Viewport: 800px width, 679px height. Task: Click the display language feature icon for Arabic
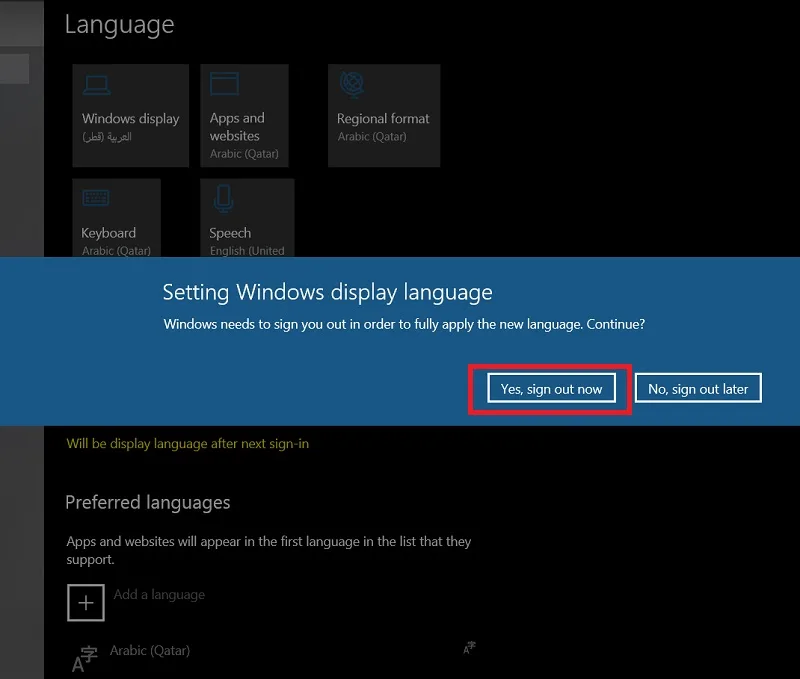469,648
